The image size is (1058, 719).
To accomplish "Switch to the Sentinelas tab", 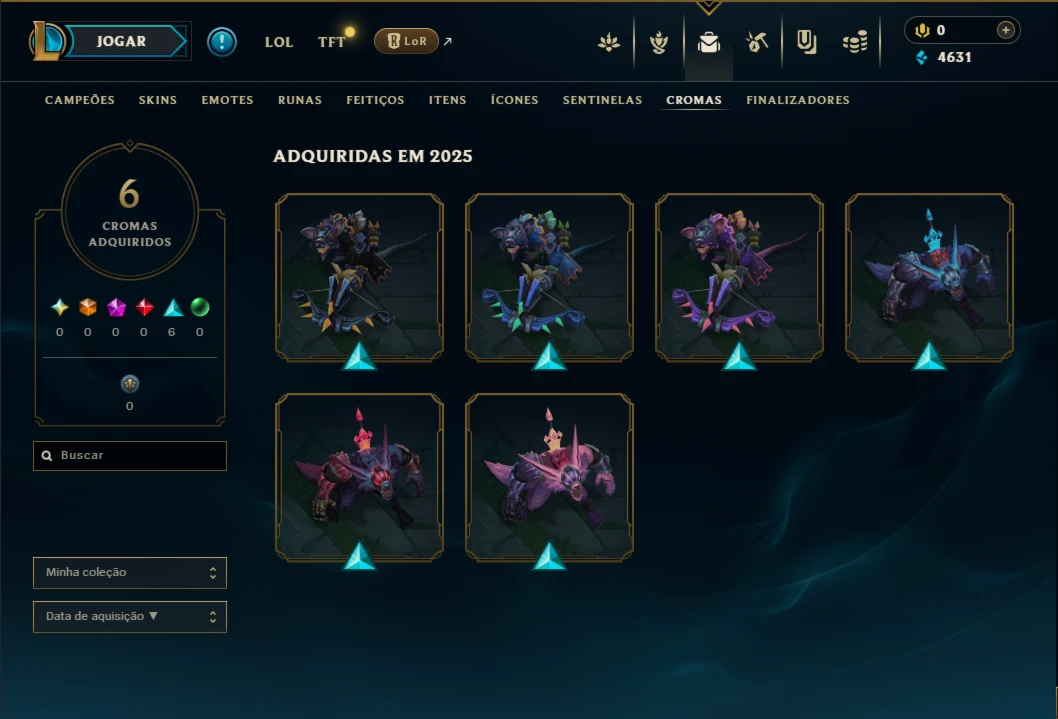I will pos(603,100).
